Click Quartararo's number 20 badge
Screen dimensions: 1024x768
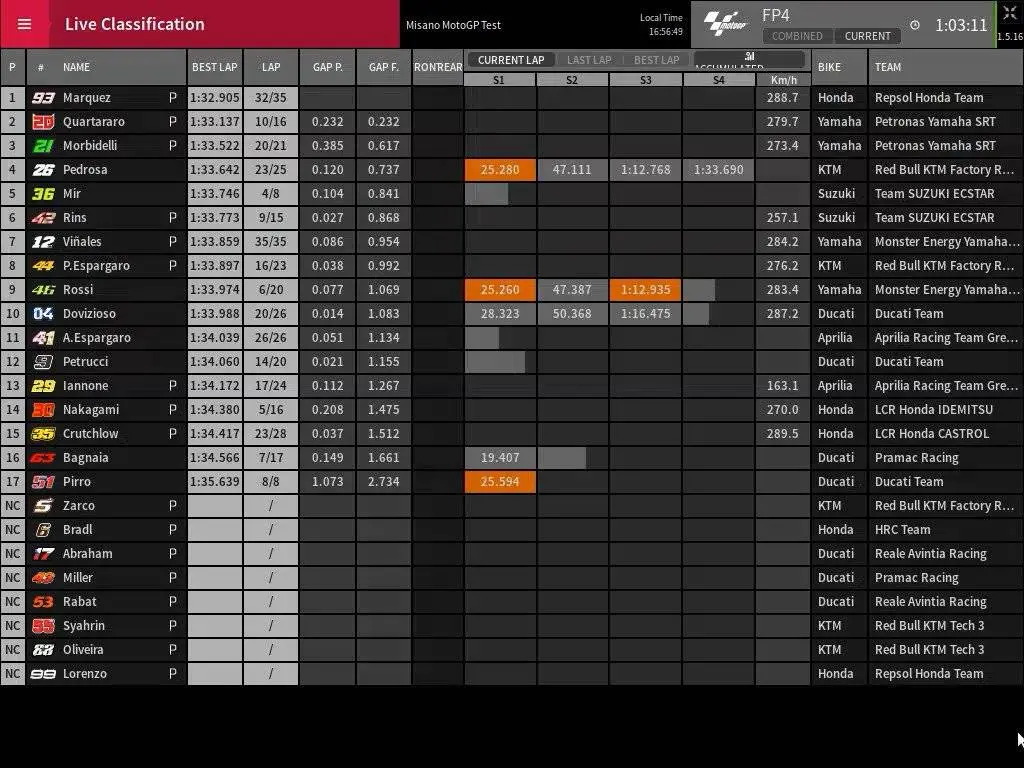coord(43,122)
